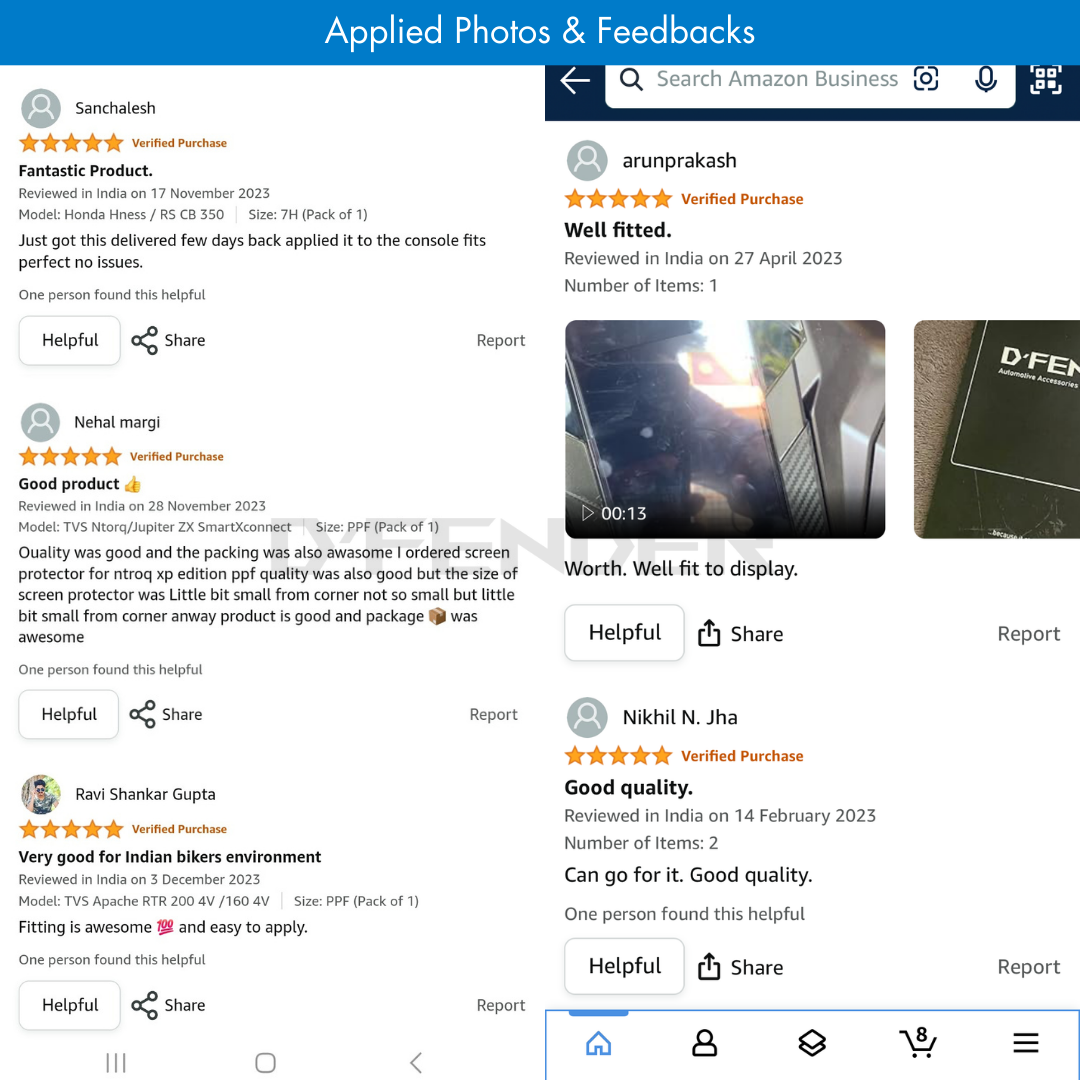Open the account profile tab

tap(705, 1044)
